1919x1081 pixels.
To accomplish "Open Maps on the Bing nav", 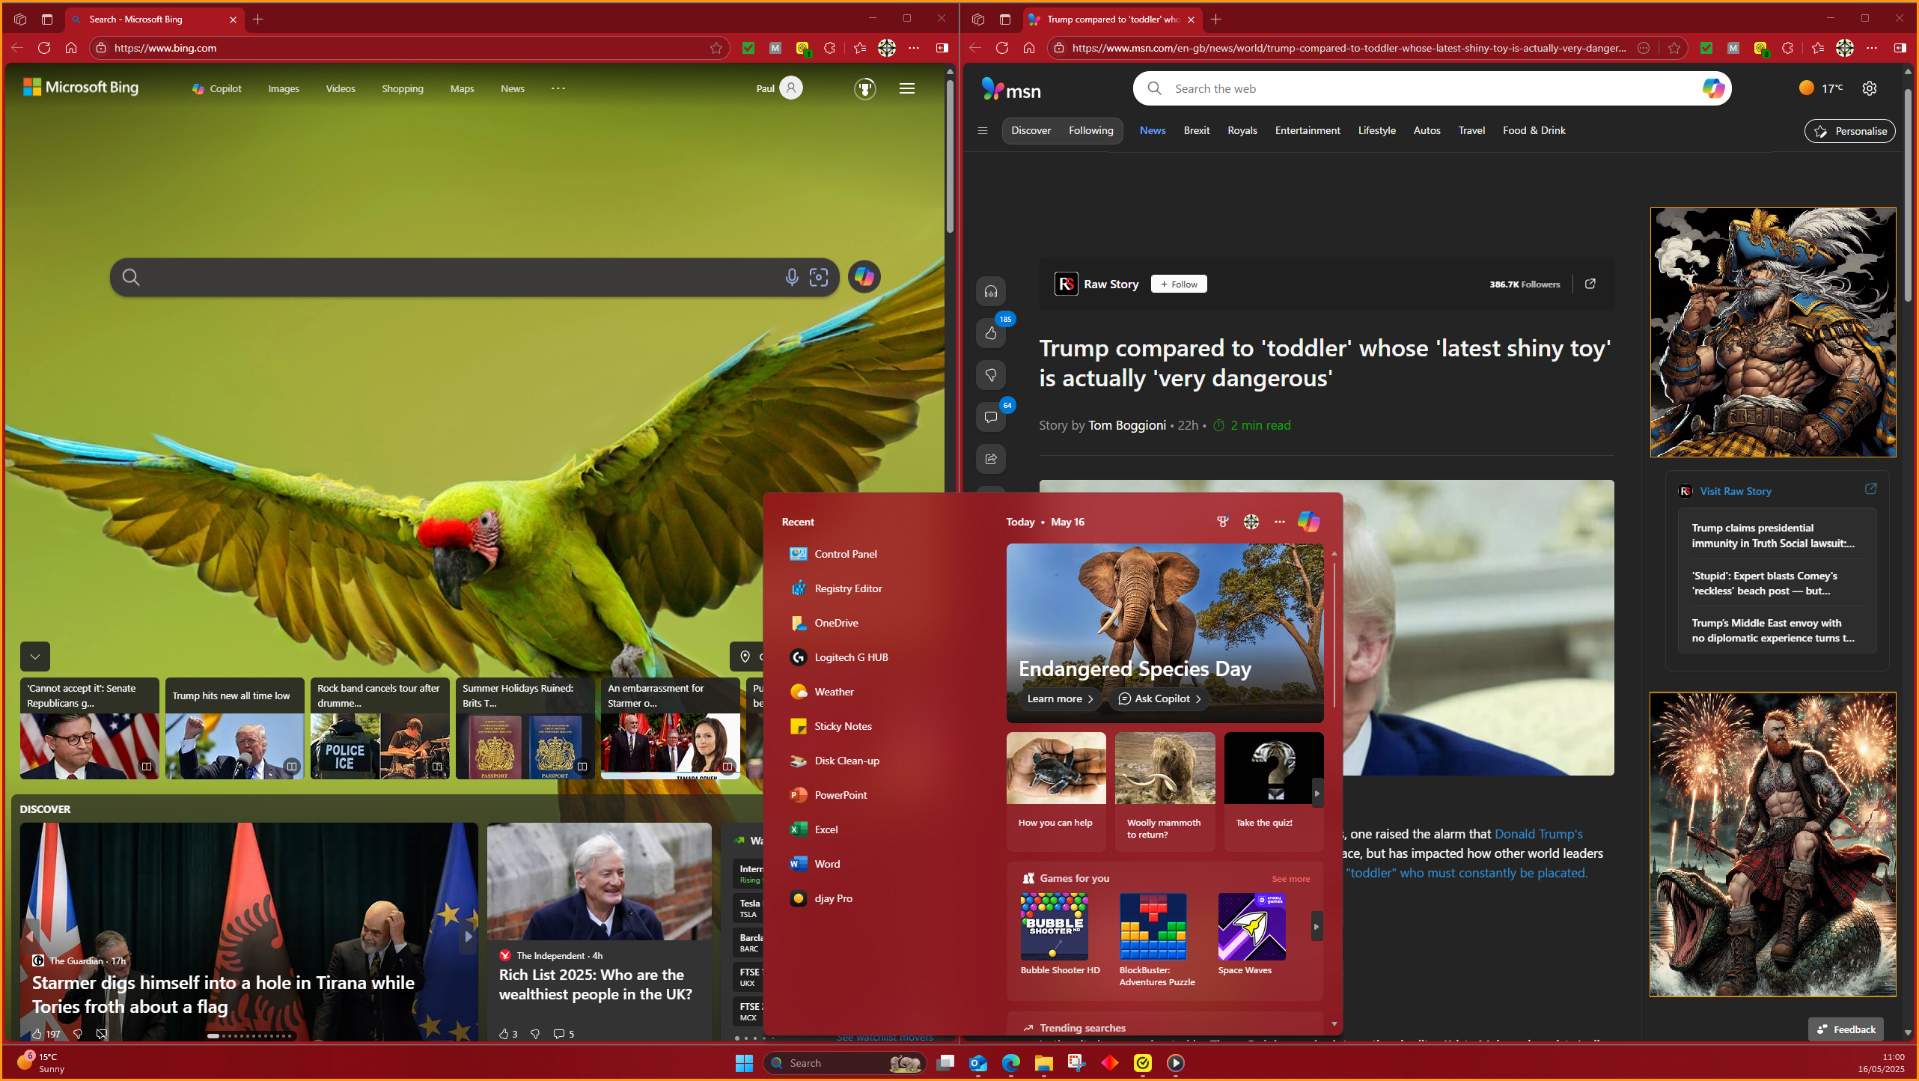I will click(462, 88).
